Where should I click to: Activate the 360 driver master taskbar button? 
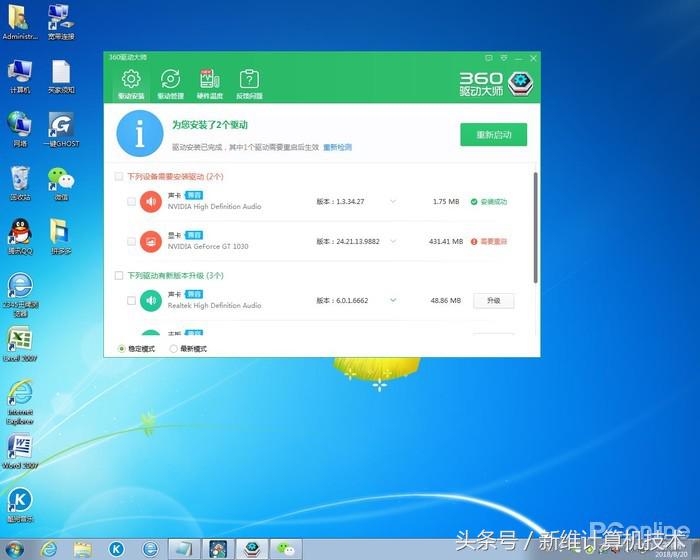252,549
